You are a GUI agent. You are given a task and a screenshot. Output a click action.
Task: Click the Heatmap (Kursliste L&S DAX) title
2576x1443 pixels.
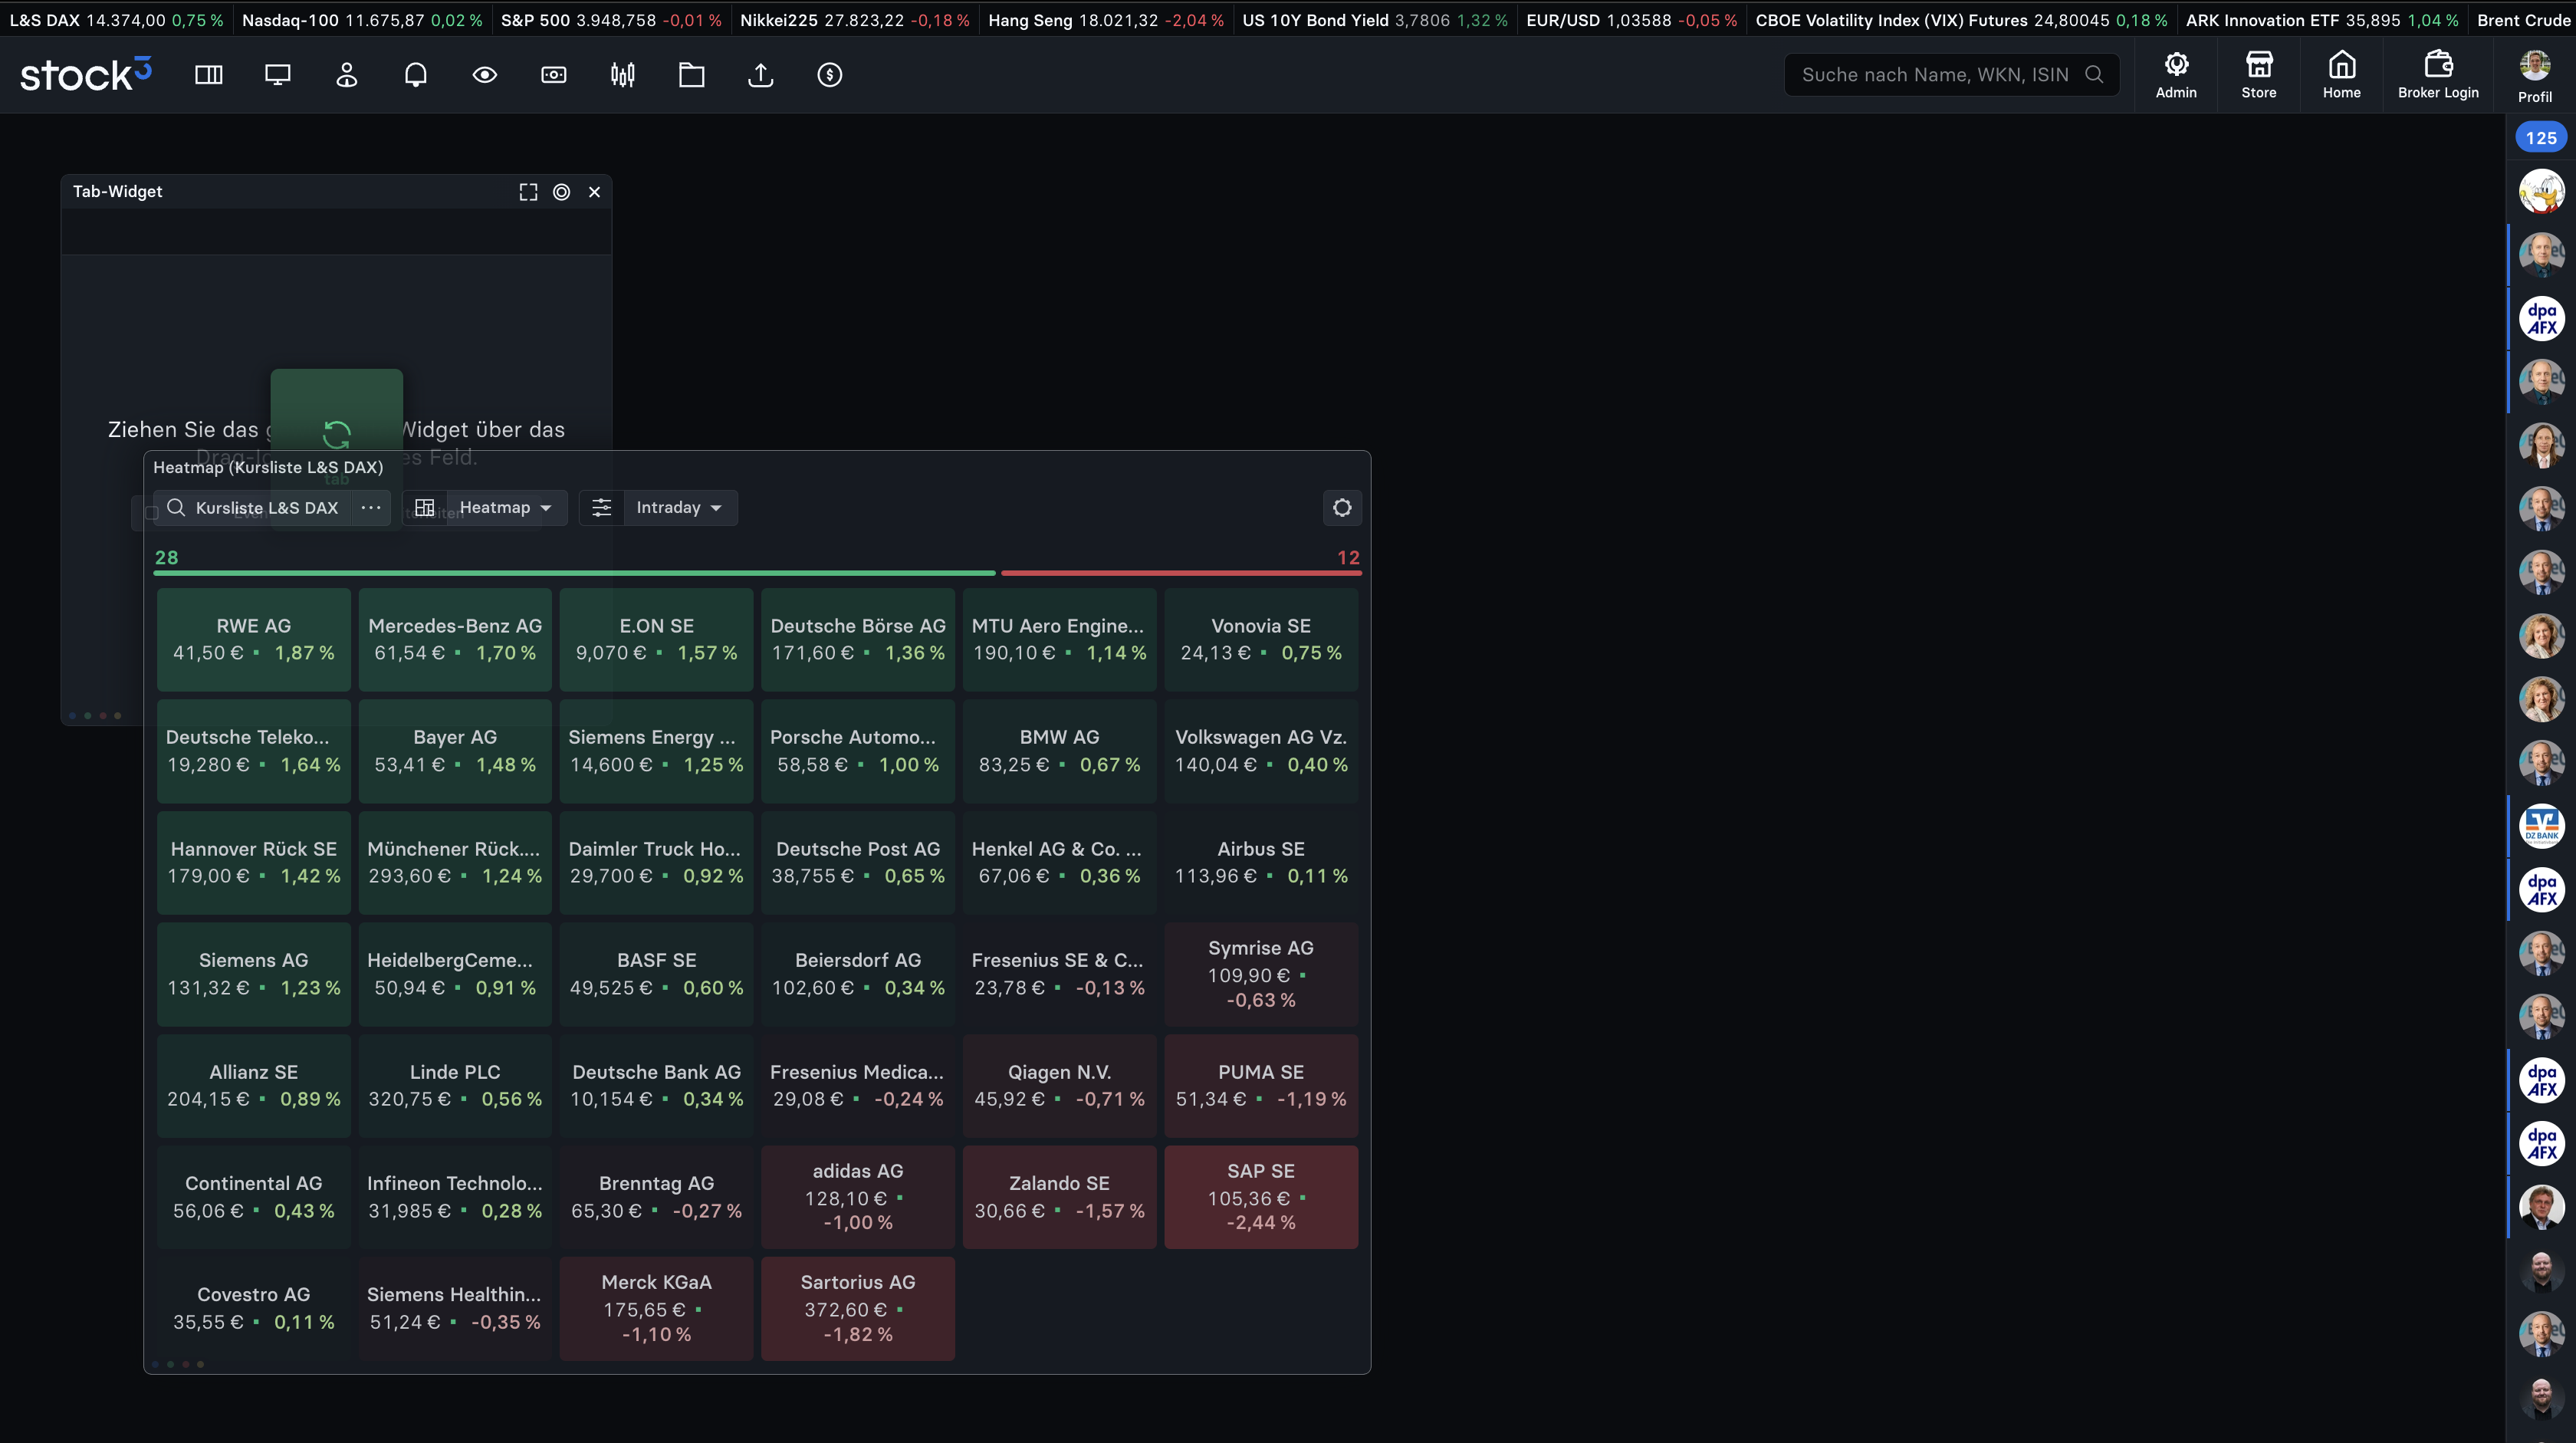click(x=268, y=467)
